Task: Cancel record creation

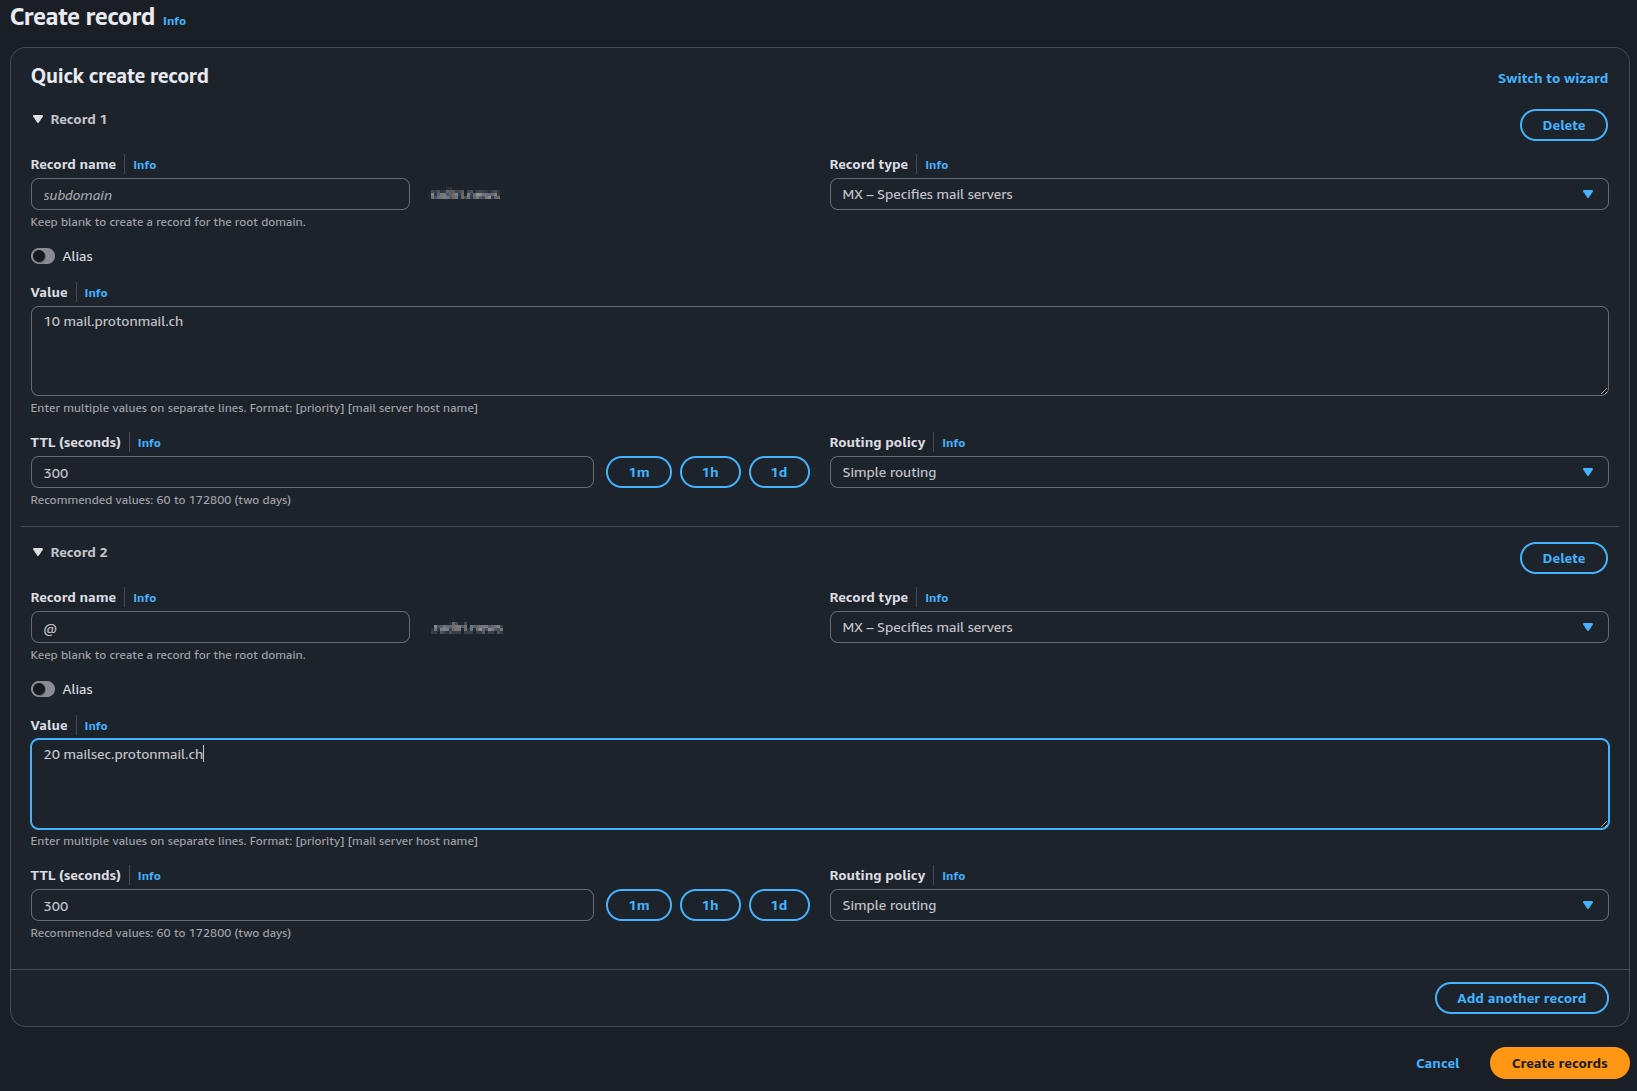Action: [x=1437, y=1063]
